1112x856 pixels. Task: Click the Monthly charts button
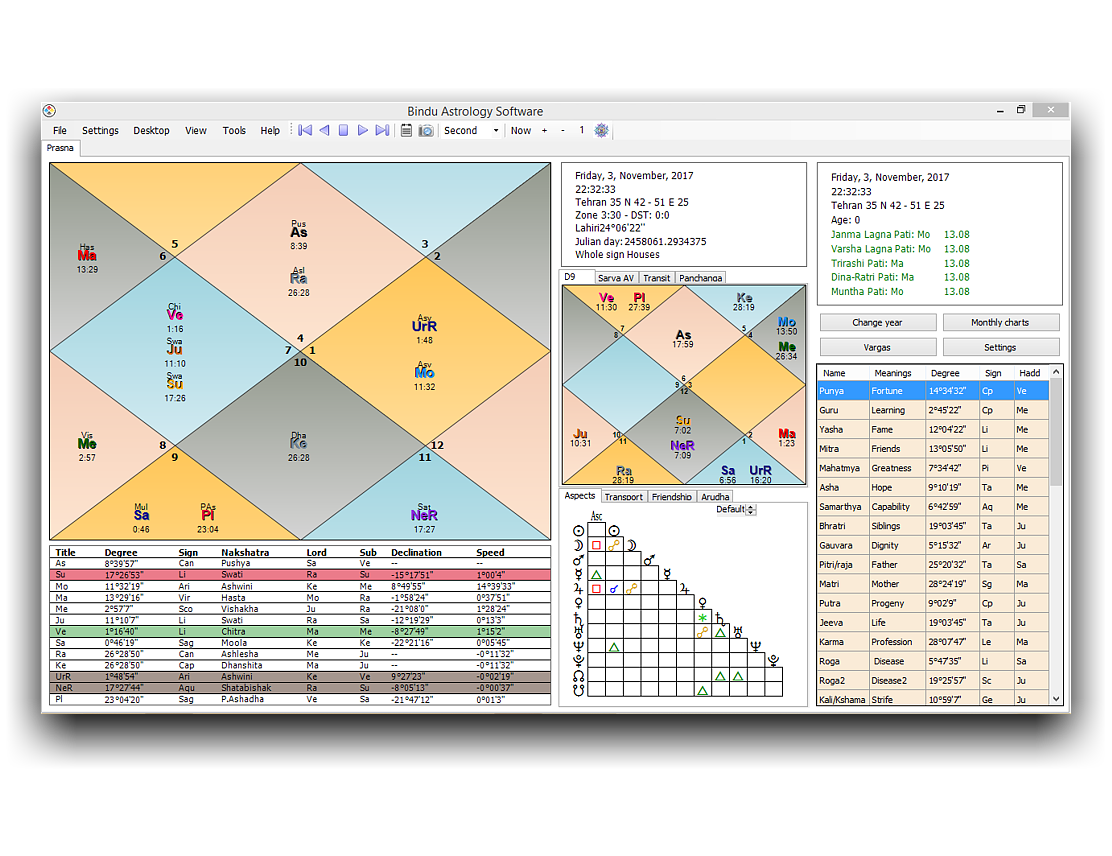1000,323
